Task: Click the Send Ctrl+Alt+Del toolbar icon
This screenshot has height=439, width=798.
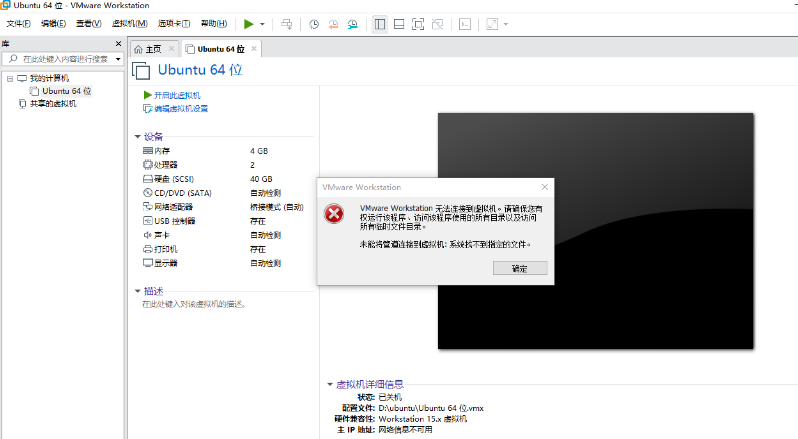Action: [287, 24]
